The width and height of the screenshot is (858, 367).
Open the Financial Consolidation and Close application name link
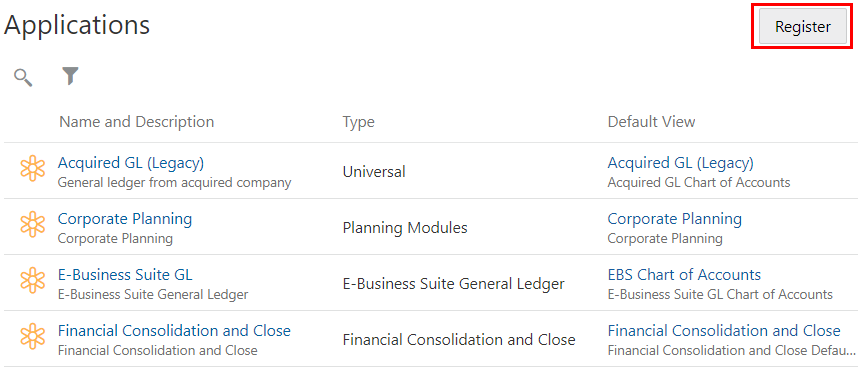(x=174, y=330)
